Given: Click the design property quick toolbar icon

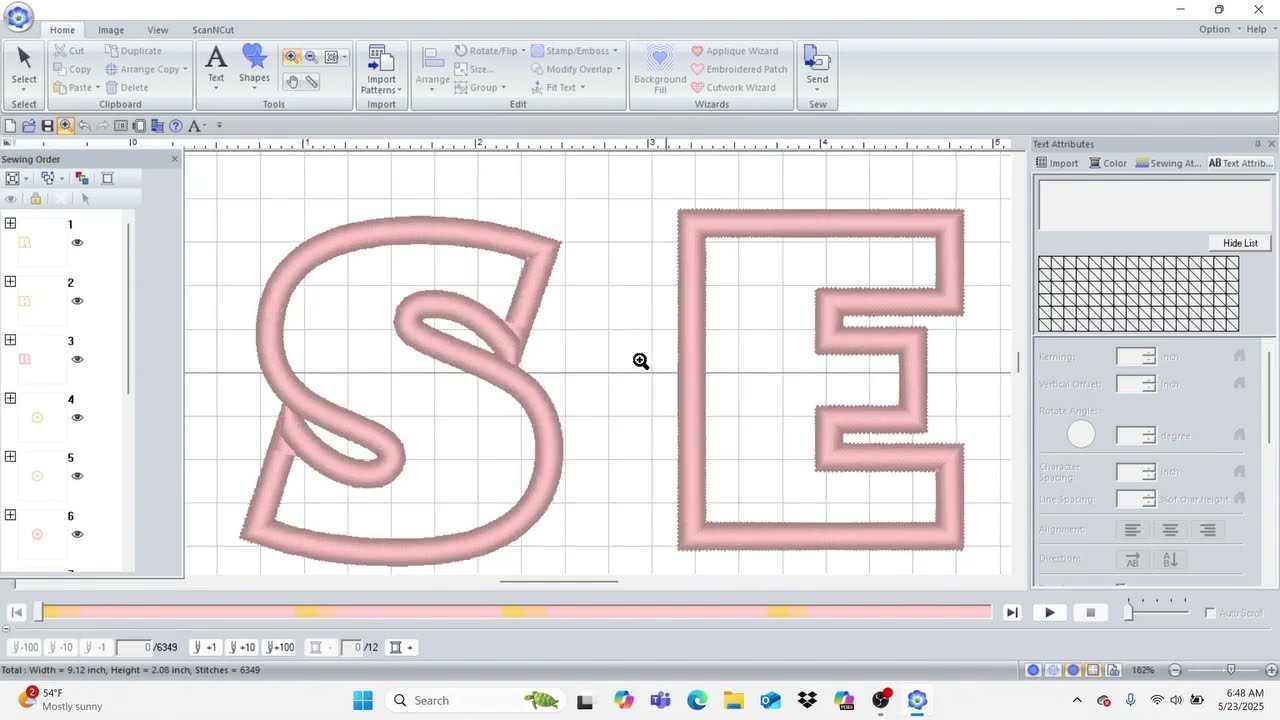Looking at the screenshot, I should pos(121,126).
